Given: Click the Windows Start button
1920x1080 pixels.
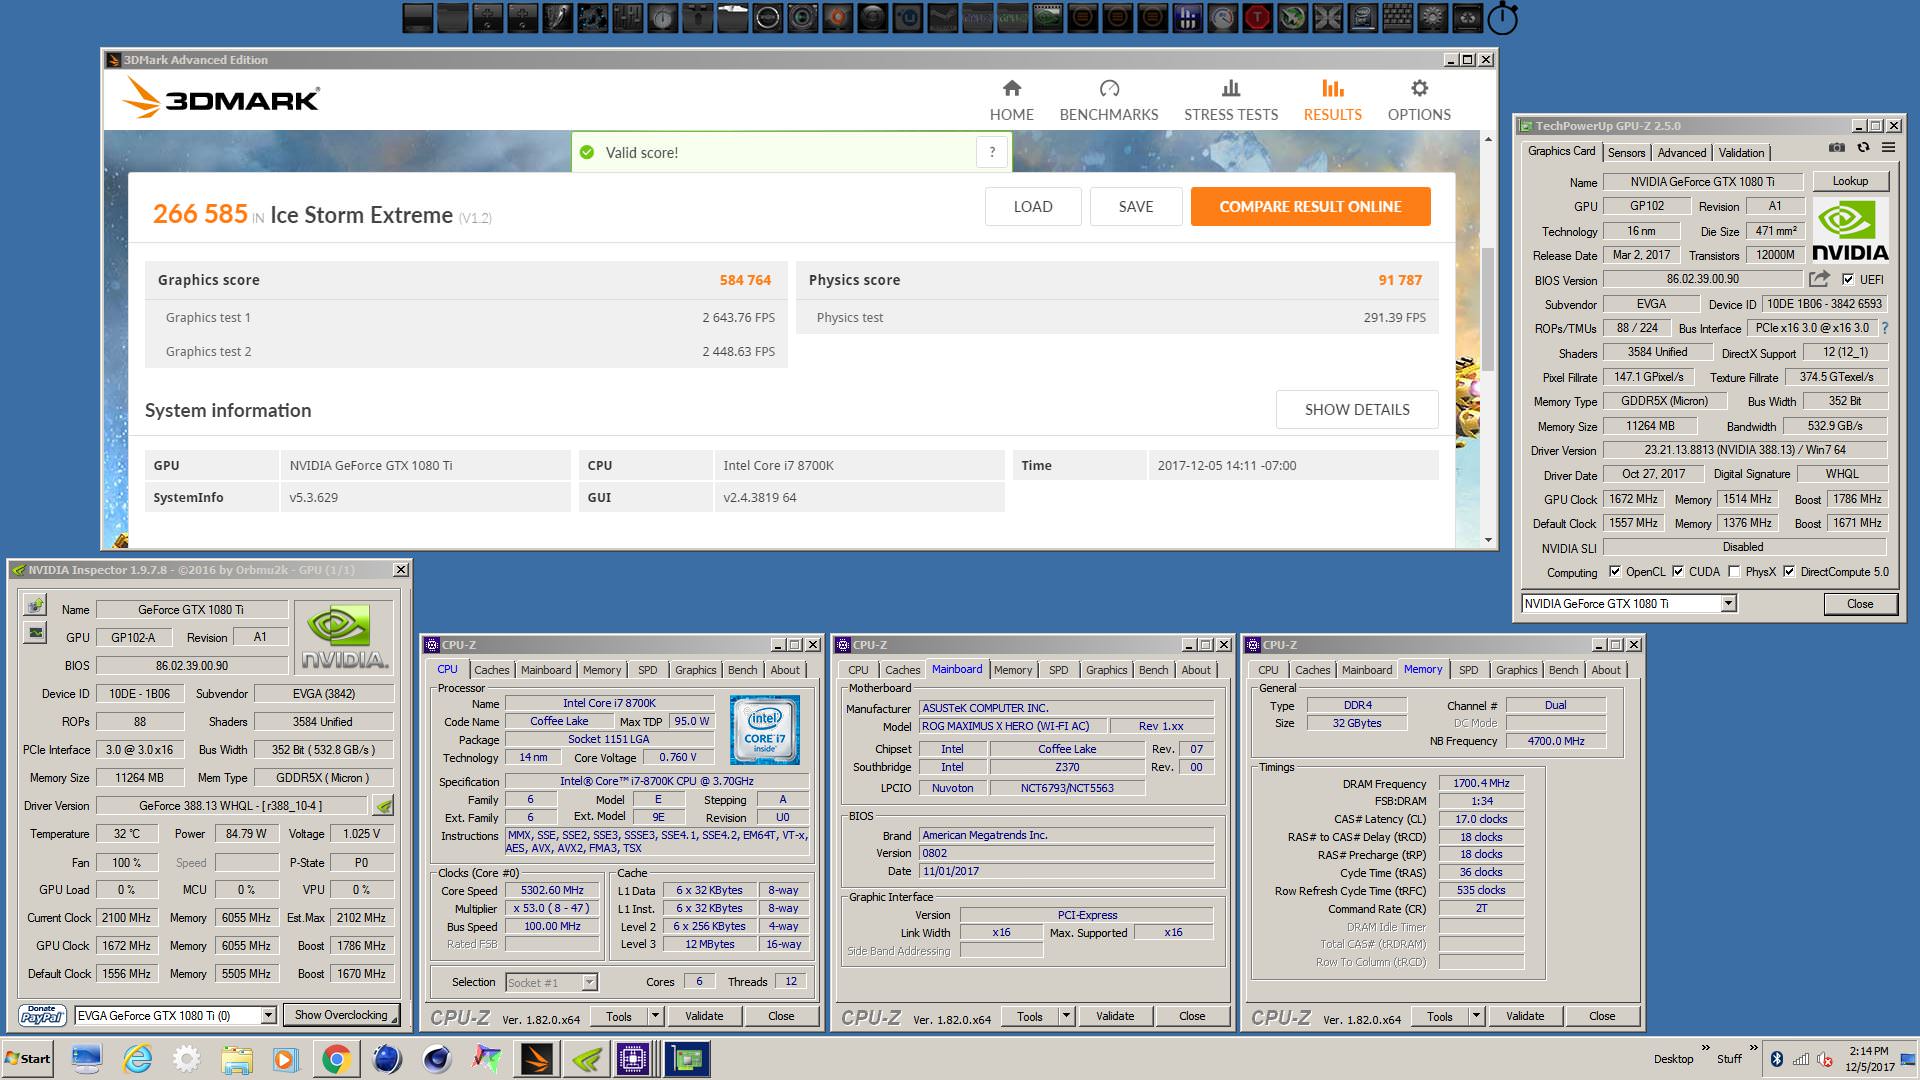Looking at the screenshot, I should point(27,1059).
